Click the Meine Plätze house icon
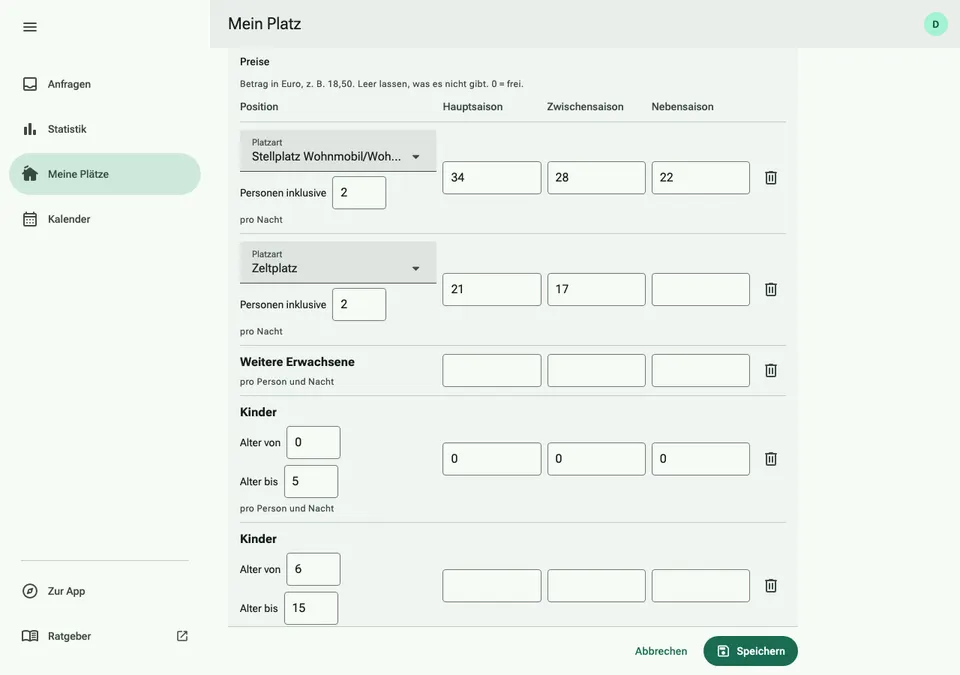 pos(29,174)
